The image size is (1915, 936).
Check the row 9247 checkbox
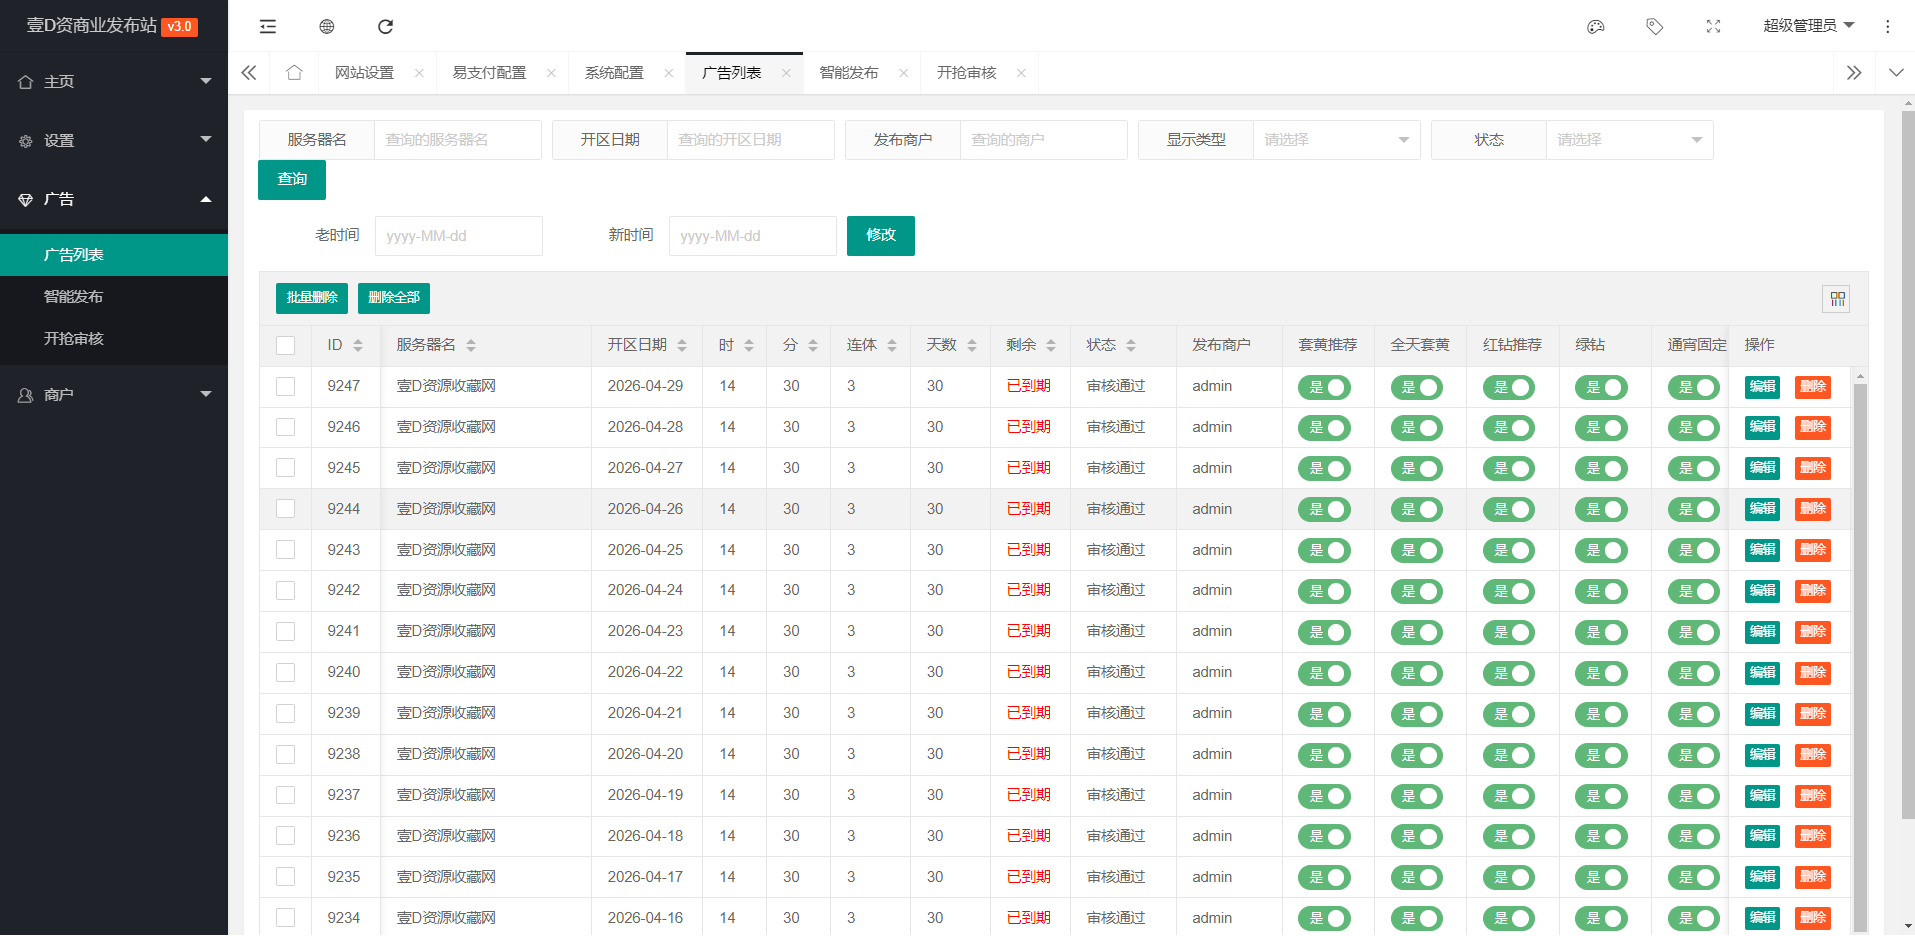[285, 386]
